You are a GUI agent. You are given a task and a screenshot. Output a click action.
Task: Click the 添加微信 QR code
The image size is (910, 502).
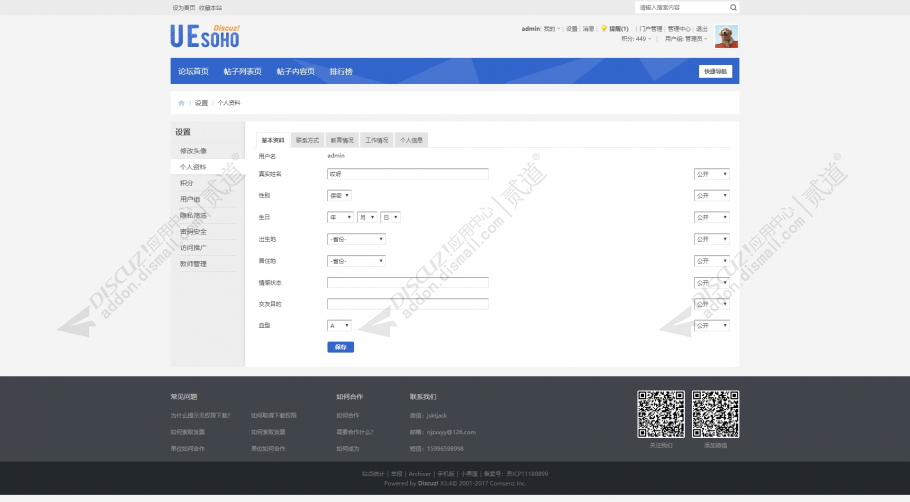[715, 414]
